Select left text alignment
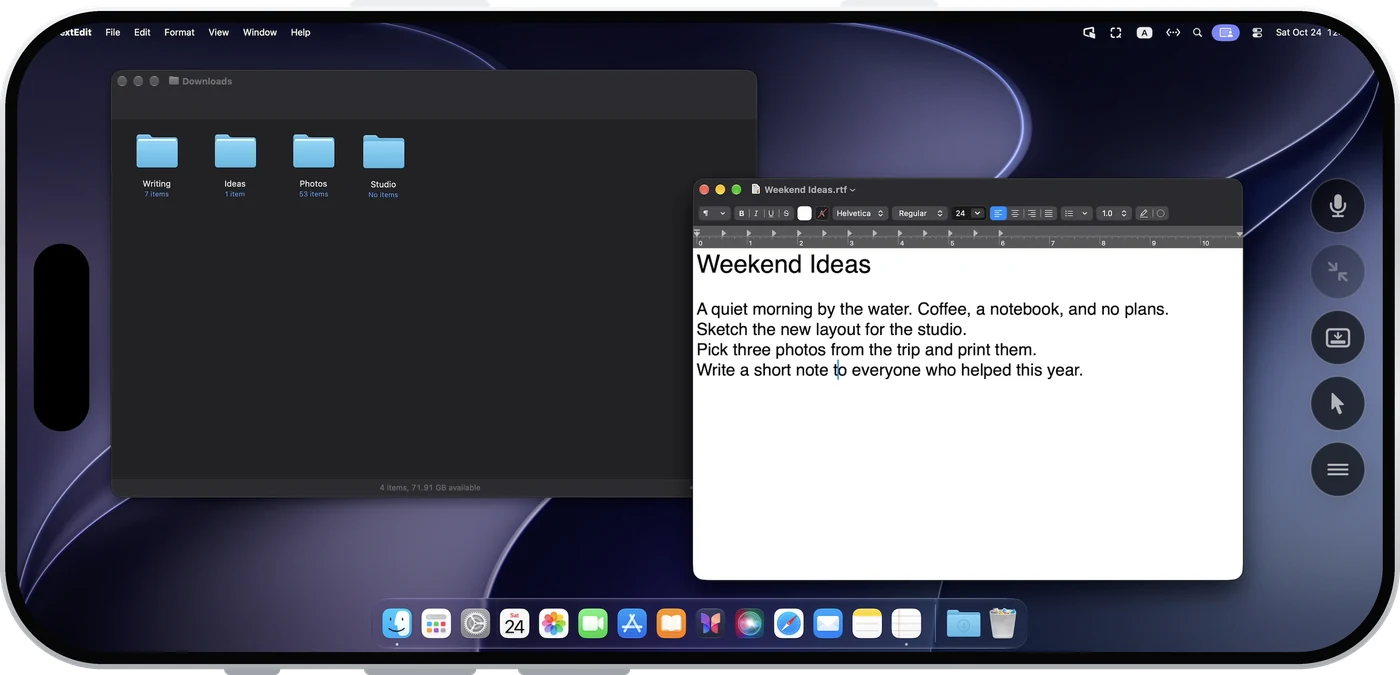Viewport: 1400px width, 675px height. pos(998,213)
